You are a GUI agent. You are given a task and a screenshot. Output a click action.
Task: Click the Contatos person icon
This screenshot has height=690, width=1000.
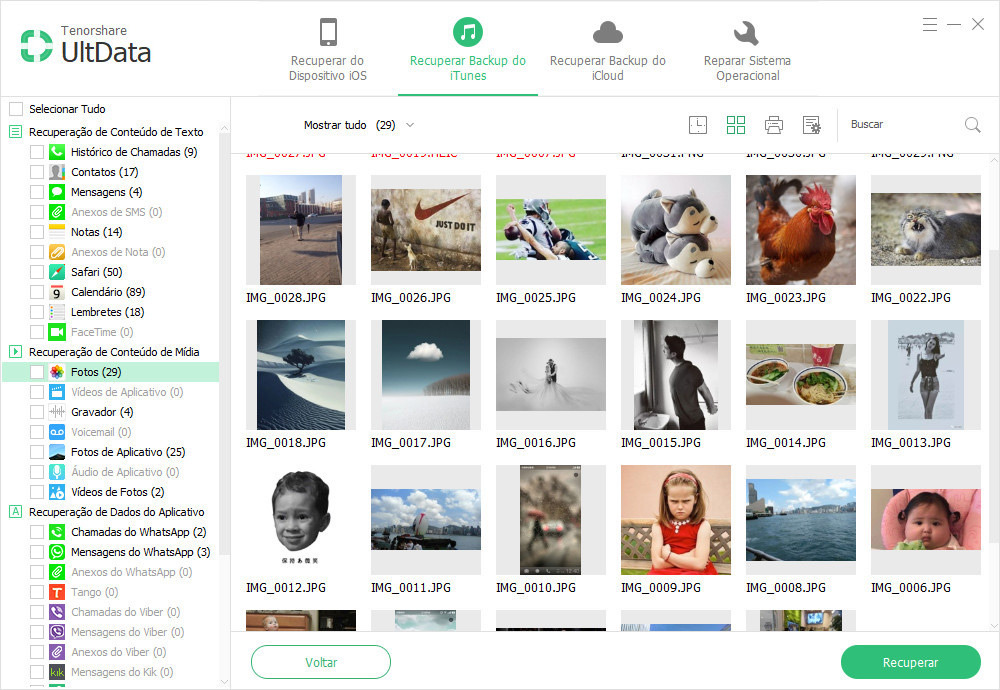[57, 172]
